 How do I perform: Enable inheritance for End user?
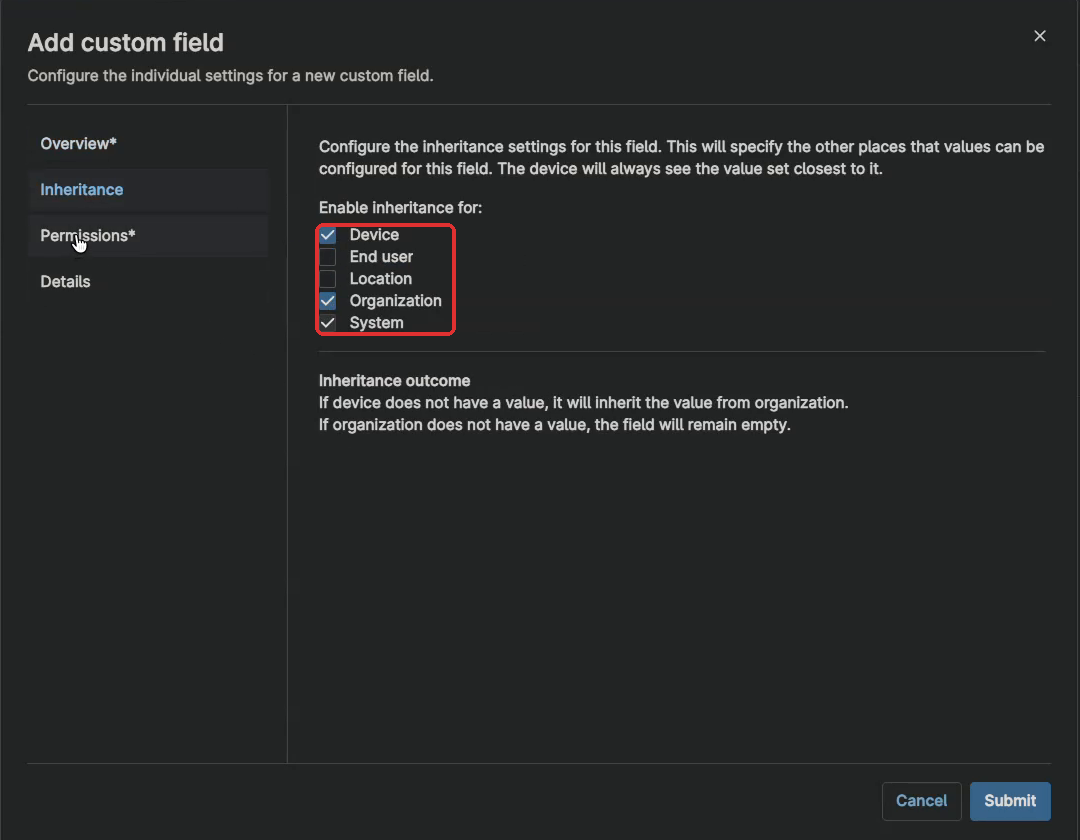click(328, 258)
